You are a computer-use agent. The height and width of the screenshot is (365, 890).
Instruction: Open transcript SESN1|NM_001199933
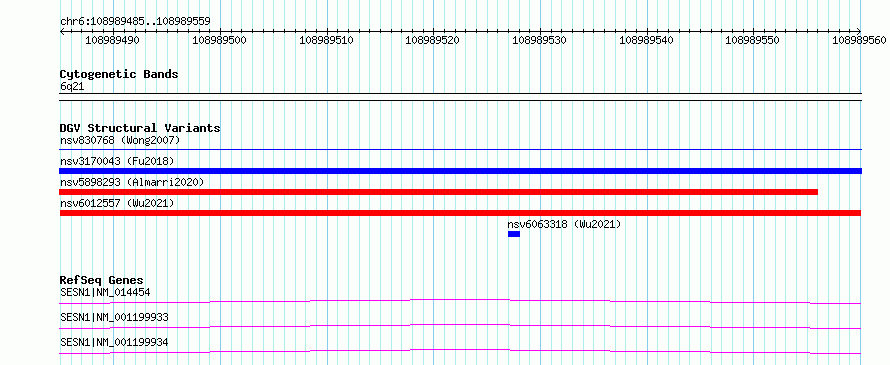tap(114, 317)
